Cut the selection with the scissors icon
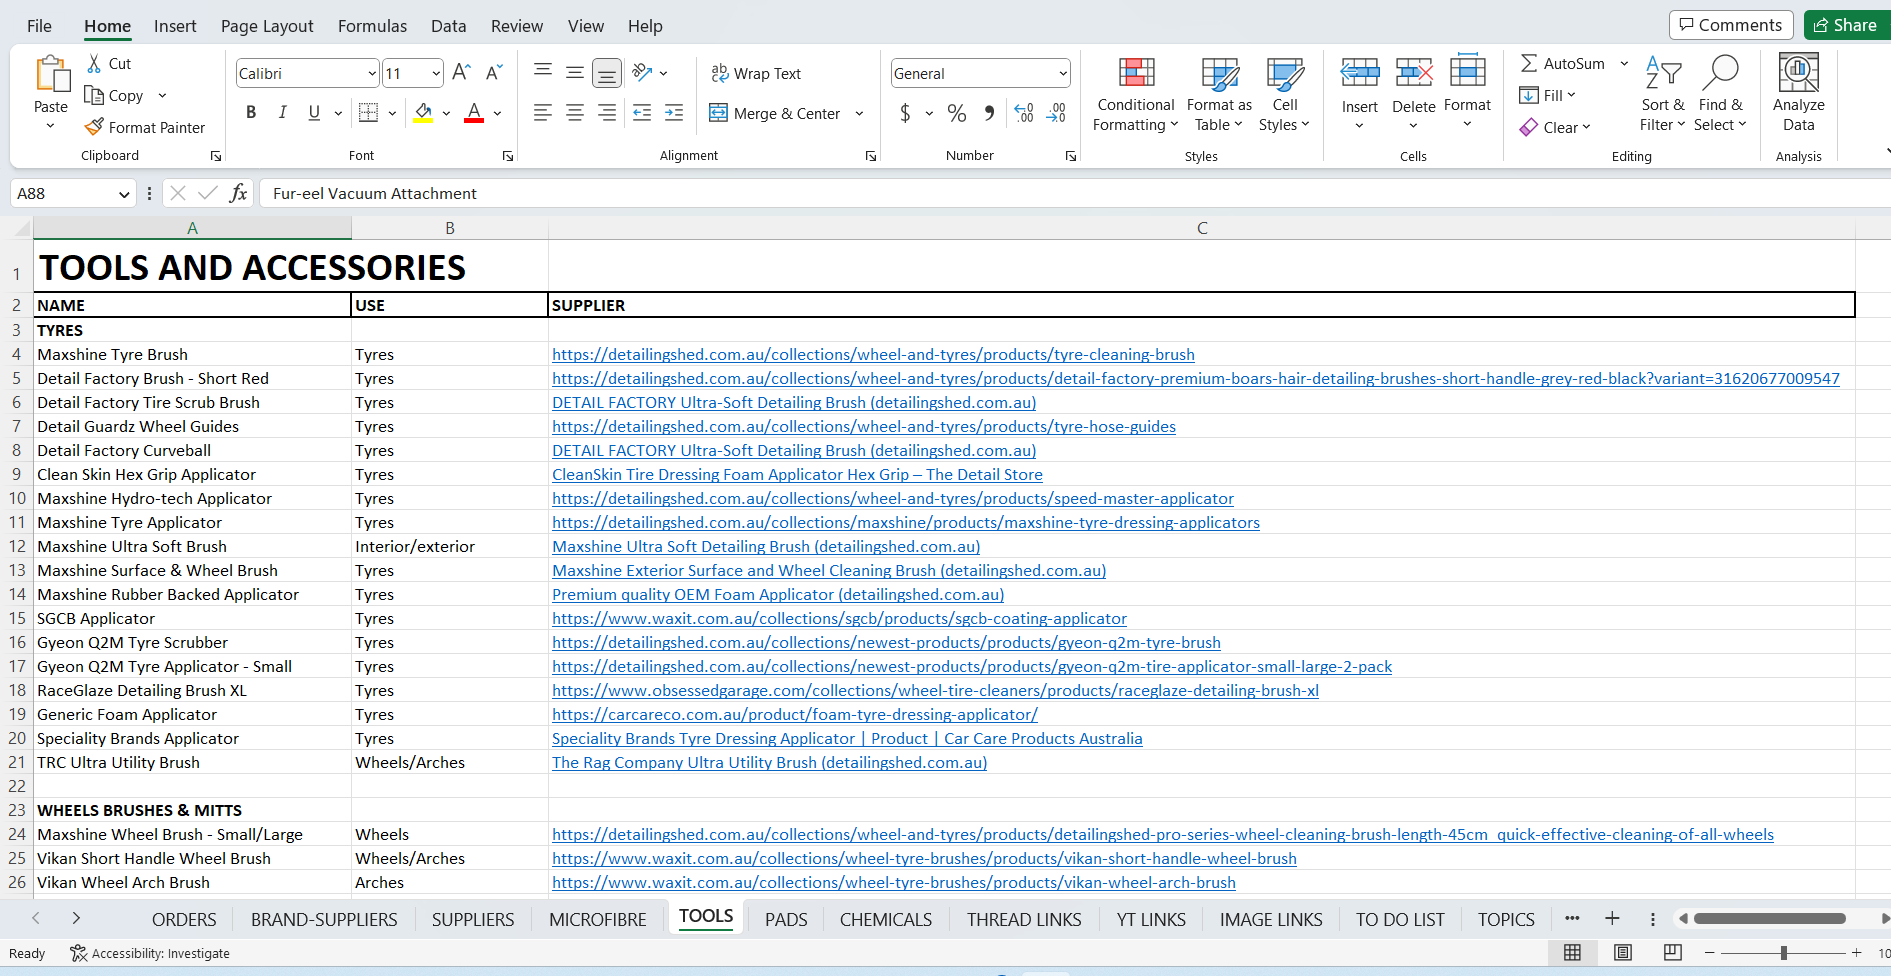This screenshot has height=976, width=1891. tap(94, 63)
